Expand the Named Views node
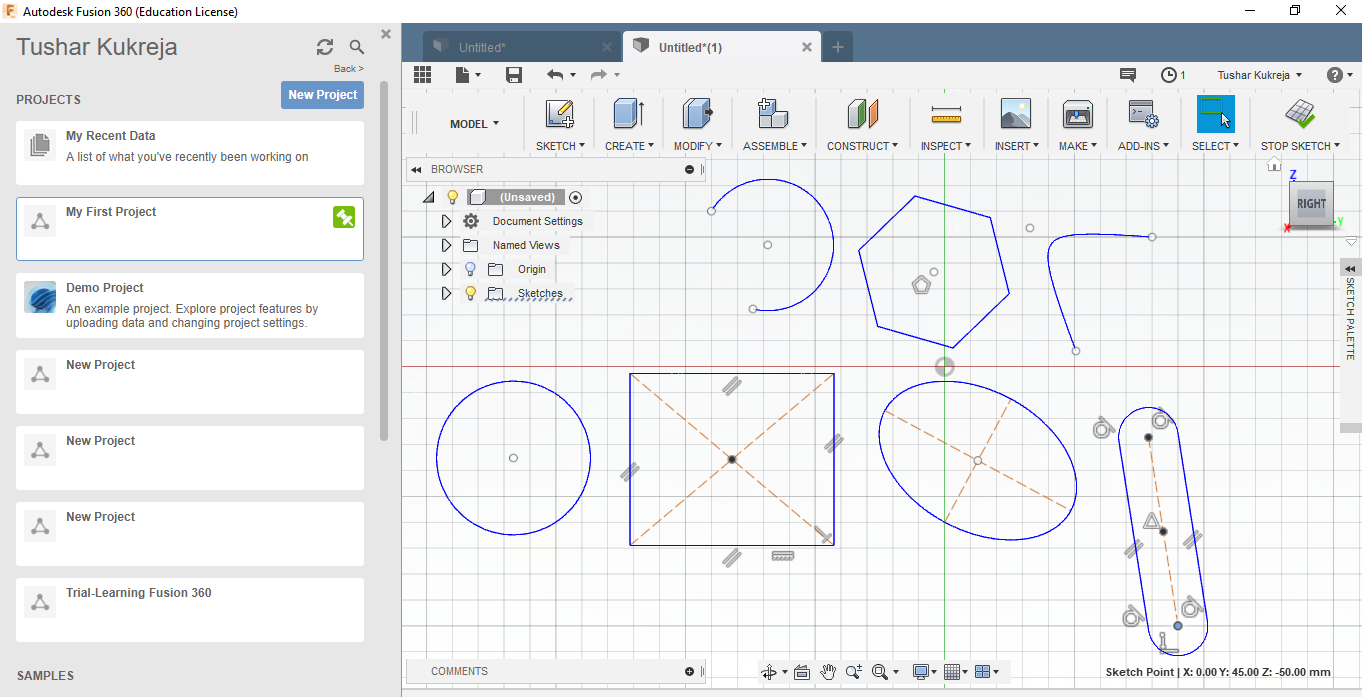The image size is (1362, 697). 447,245
